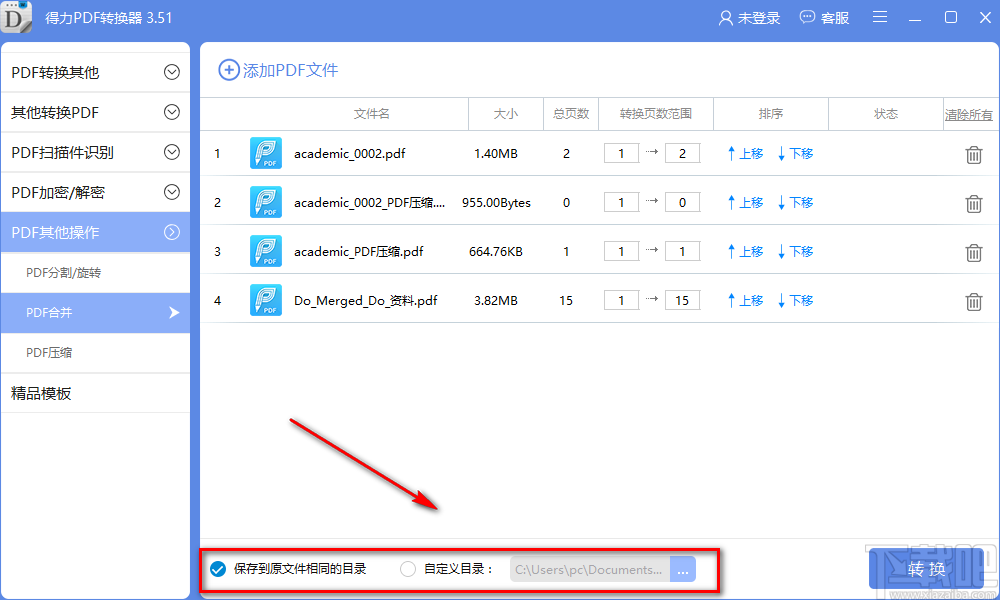
Task: Move the 955.00Bytes file down
Action: 795,203
